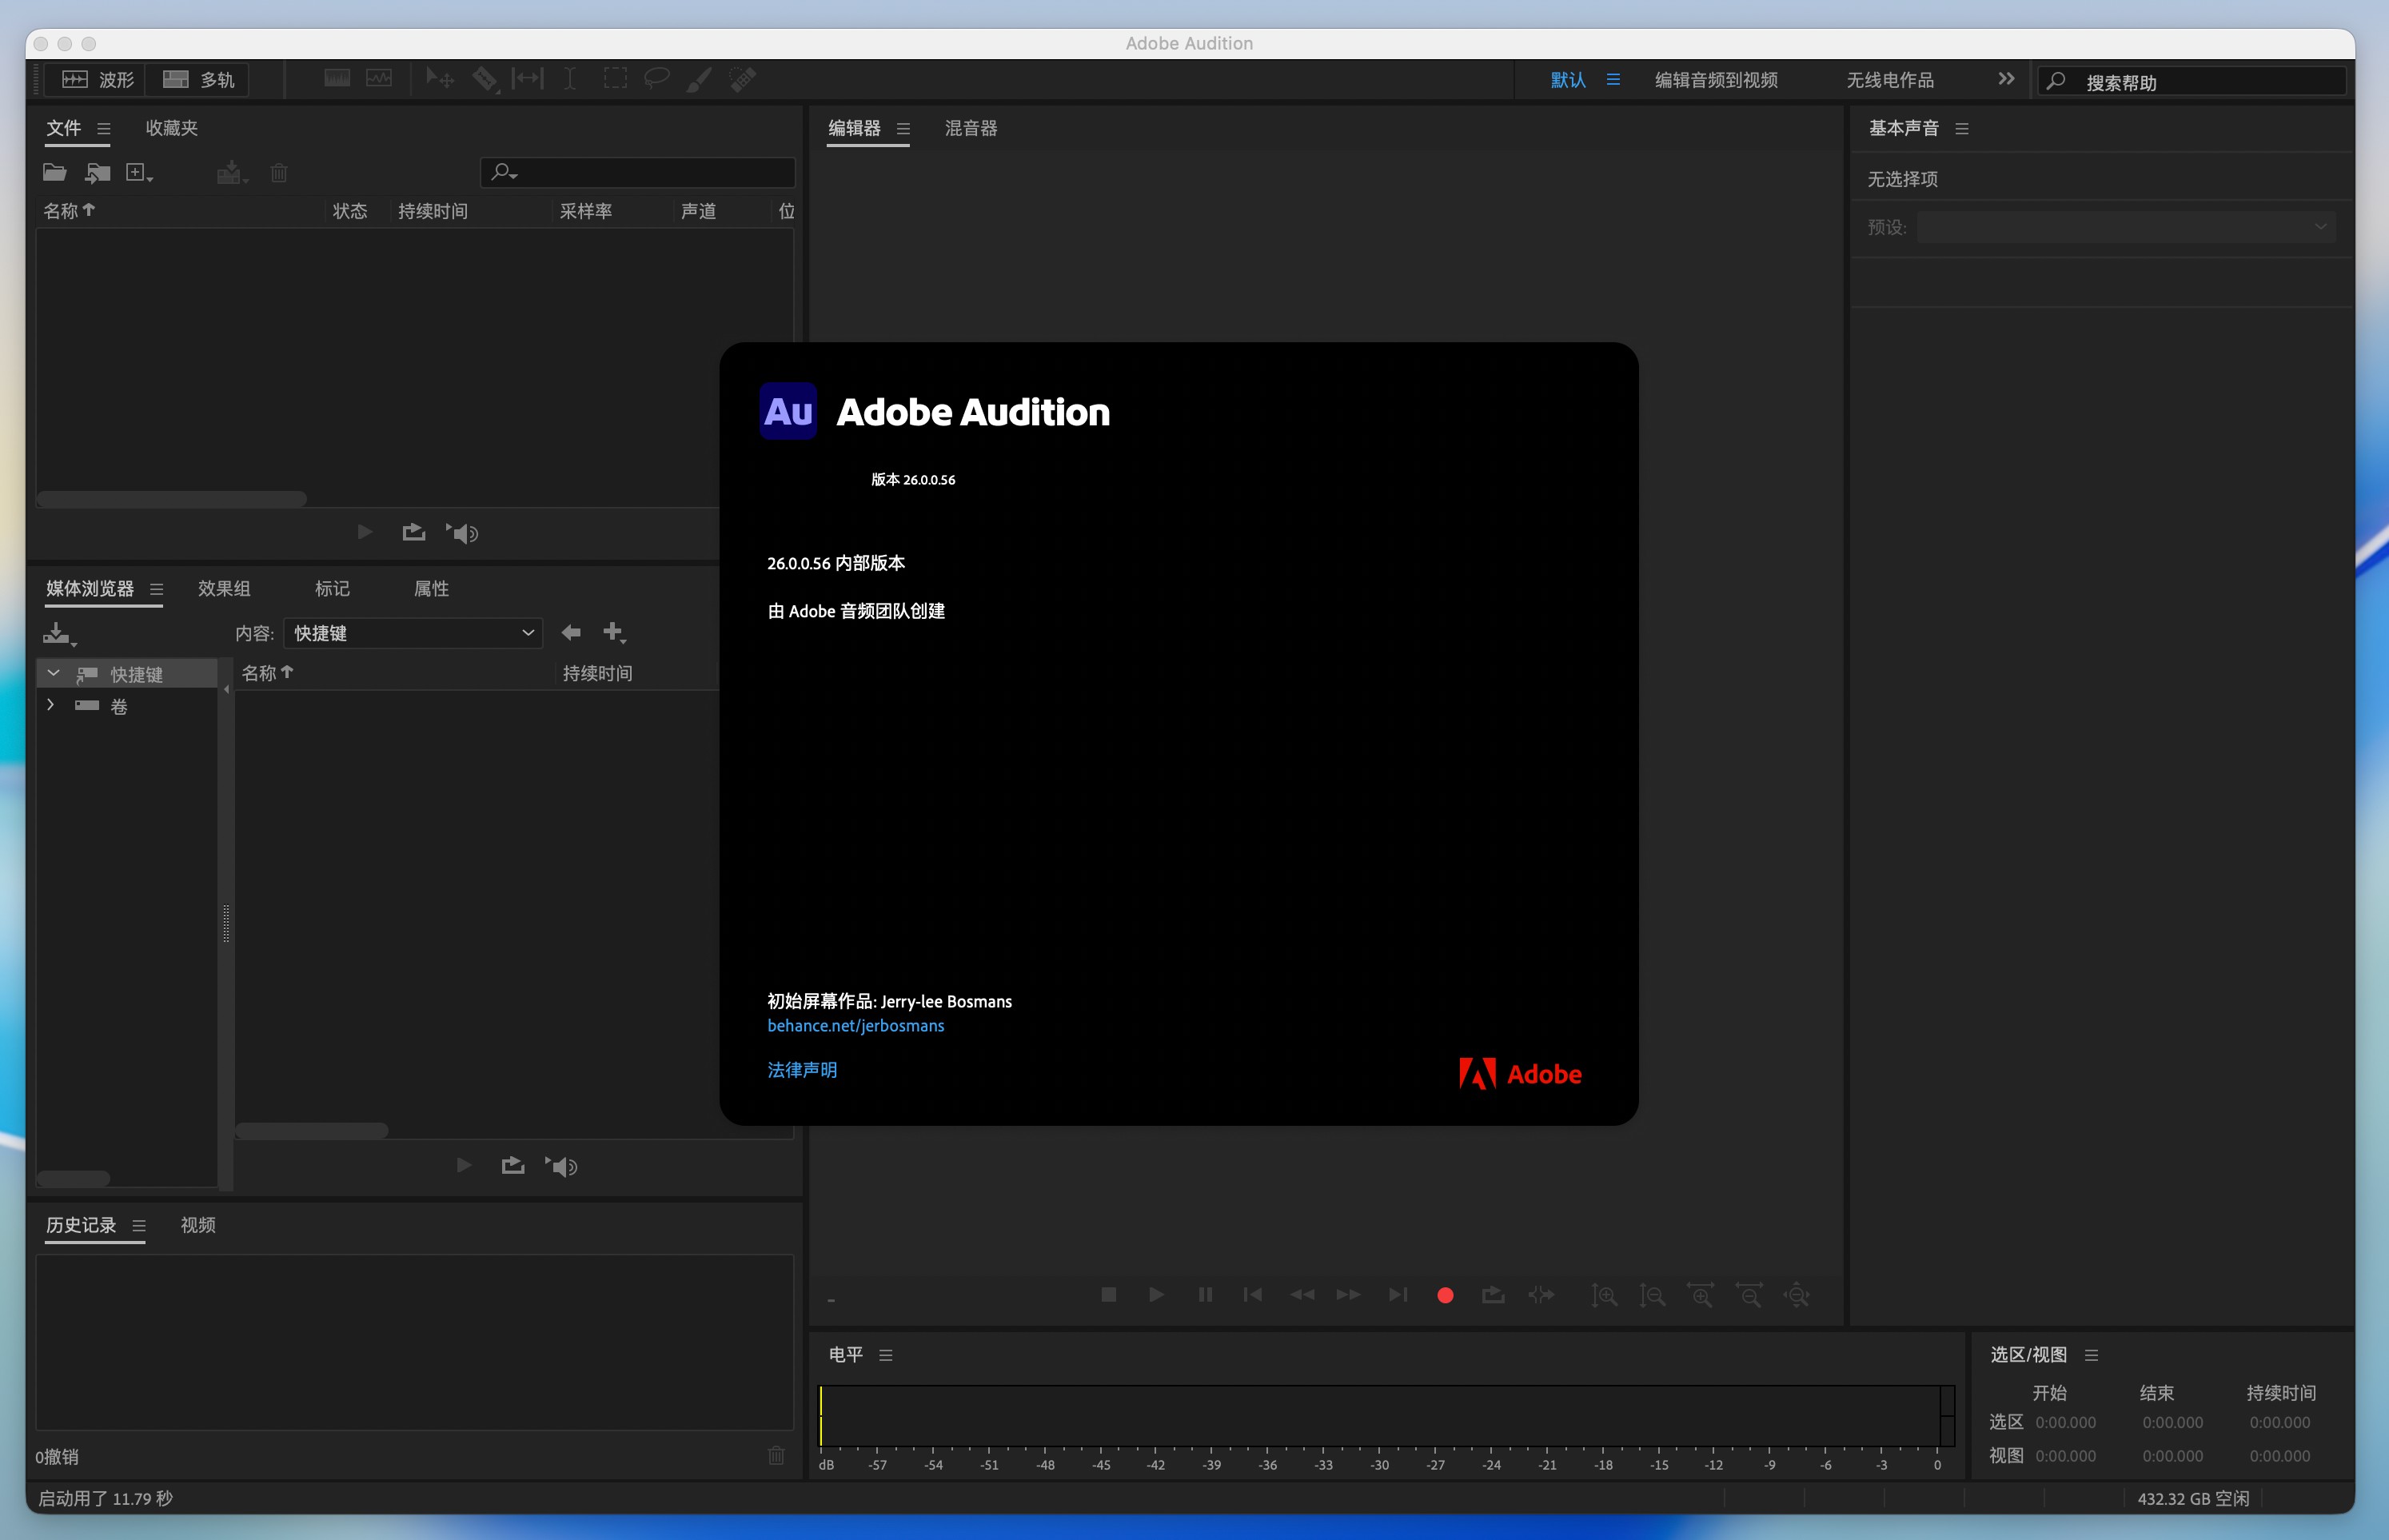Toggle auto-play speaker icon in Files panel

point(463,533)
